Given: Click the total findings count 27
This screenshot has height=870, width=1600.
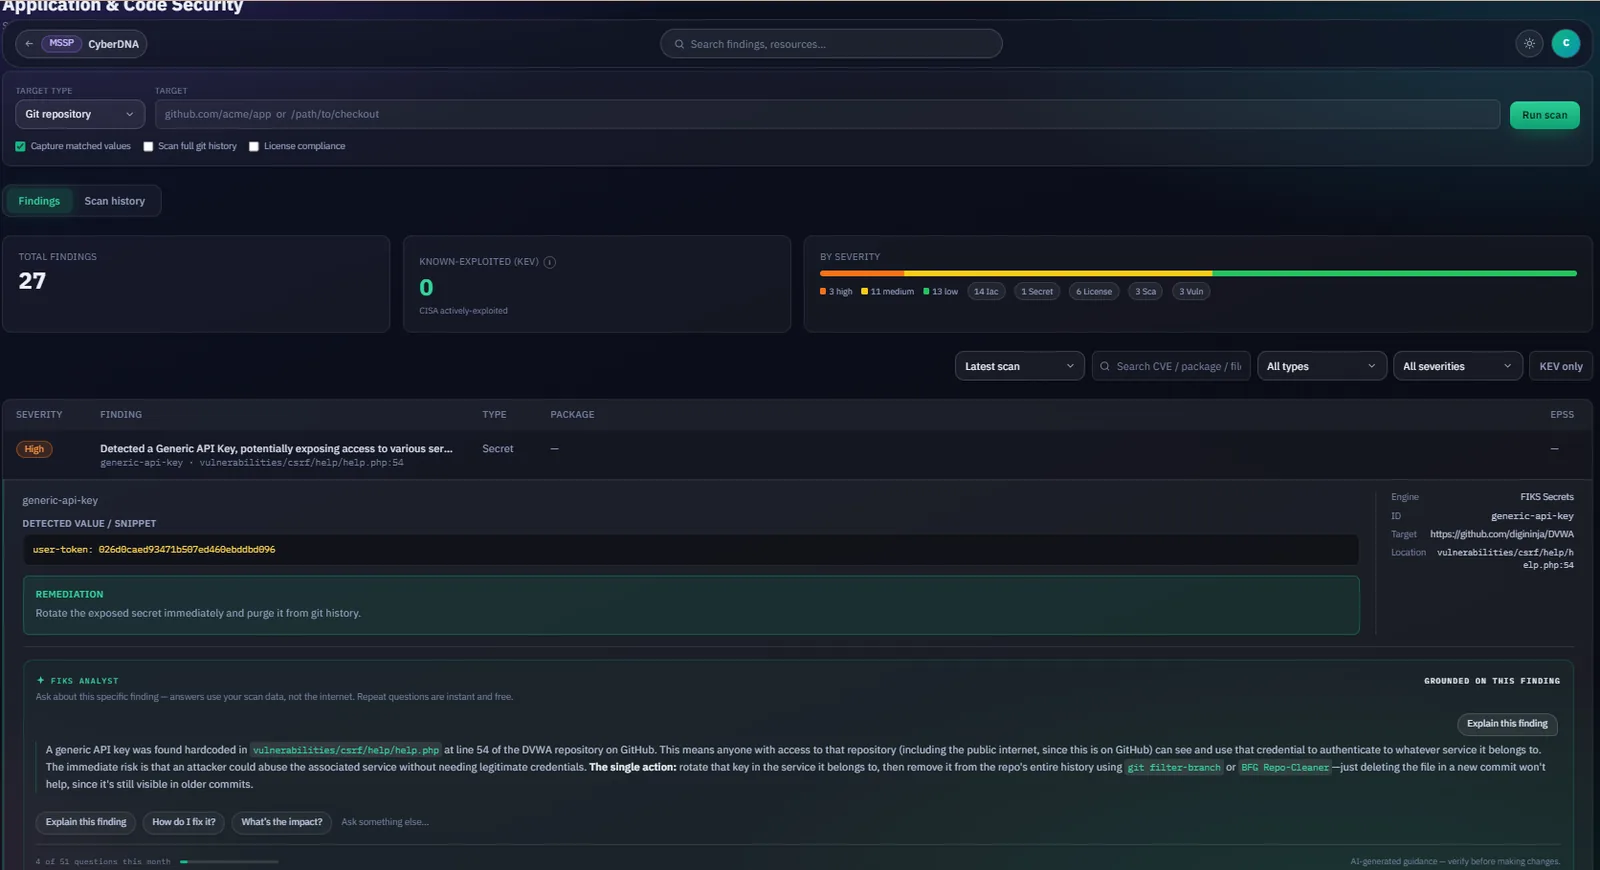Looking at the screenshot, I should (32, 281).
